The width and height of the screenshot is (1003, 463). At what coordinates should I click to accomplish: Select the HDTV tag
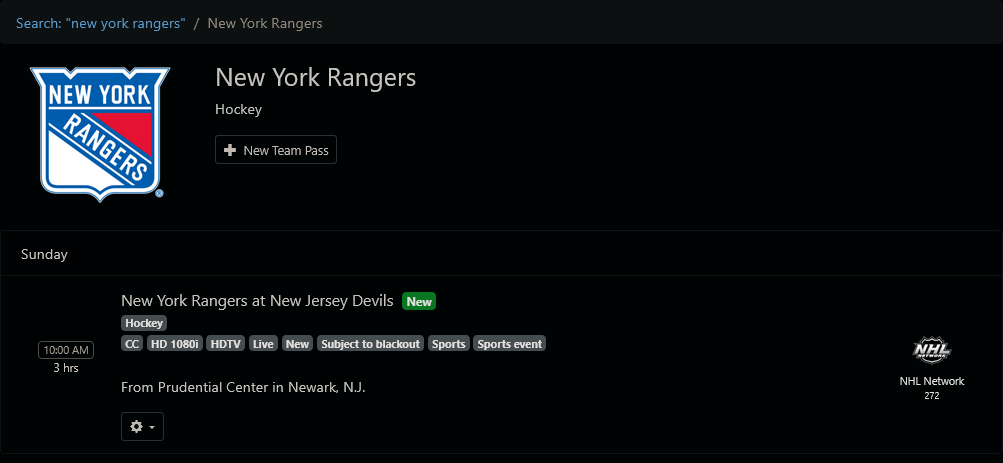[x=226, y=344]
